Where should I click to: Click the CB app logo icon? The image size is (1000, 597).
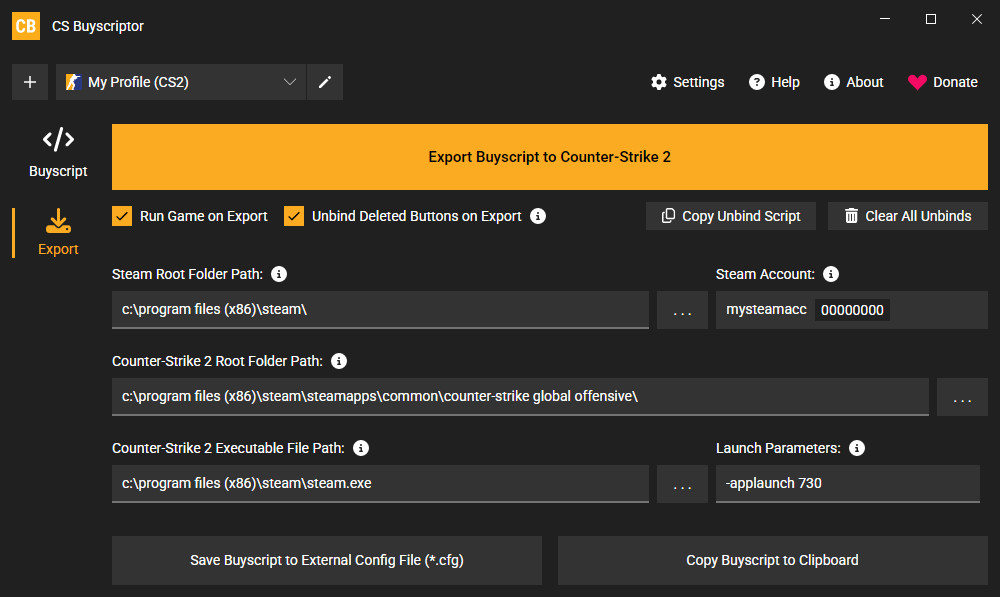[26, 26]
